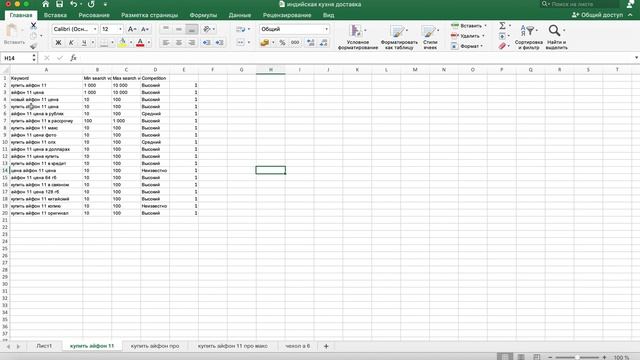Toggle bold Ж formatting

click(x=58, y=42)
